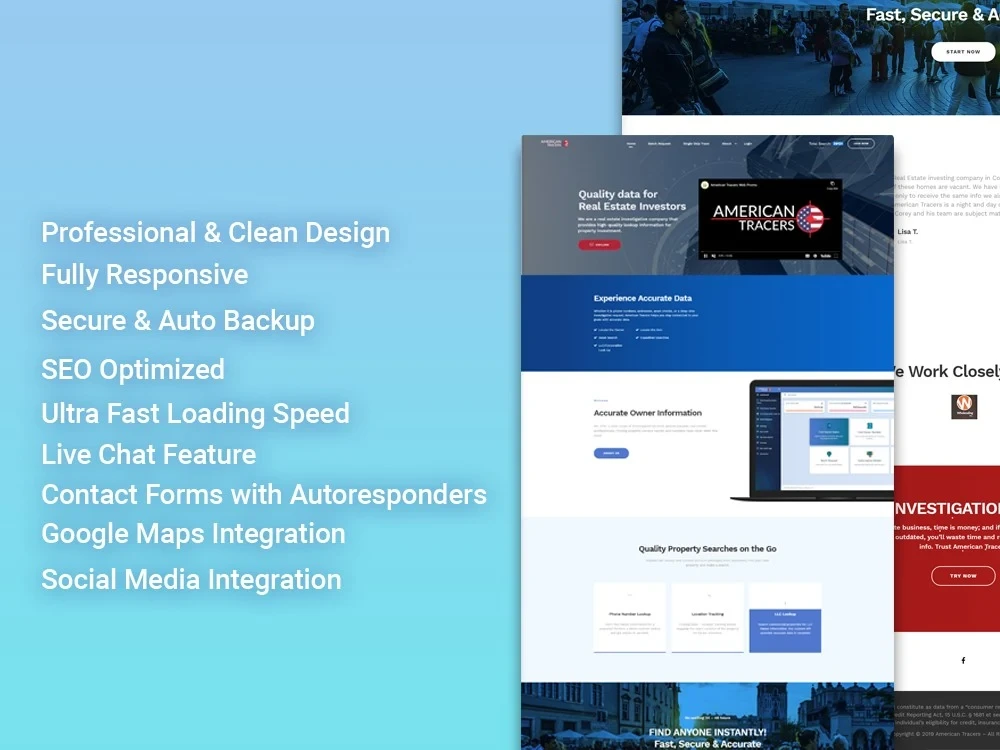The height and width of the screenshot is (750, 1000).
Task: Click the 'Accurate Owner Information' heading
Action: click(647, 413)
